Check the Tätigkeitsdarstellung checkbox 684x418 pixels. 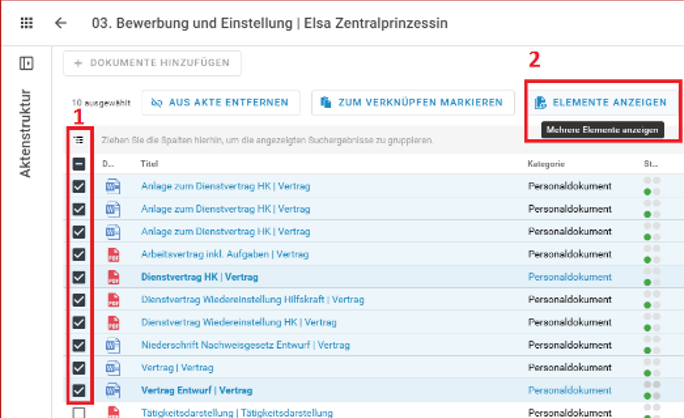click(79, 413)
